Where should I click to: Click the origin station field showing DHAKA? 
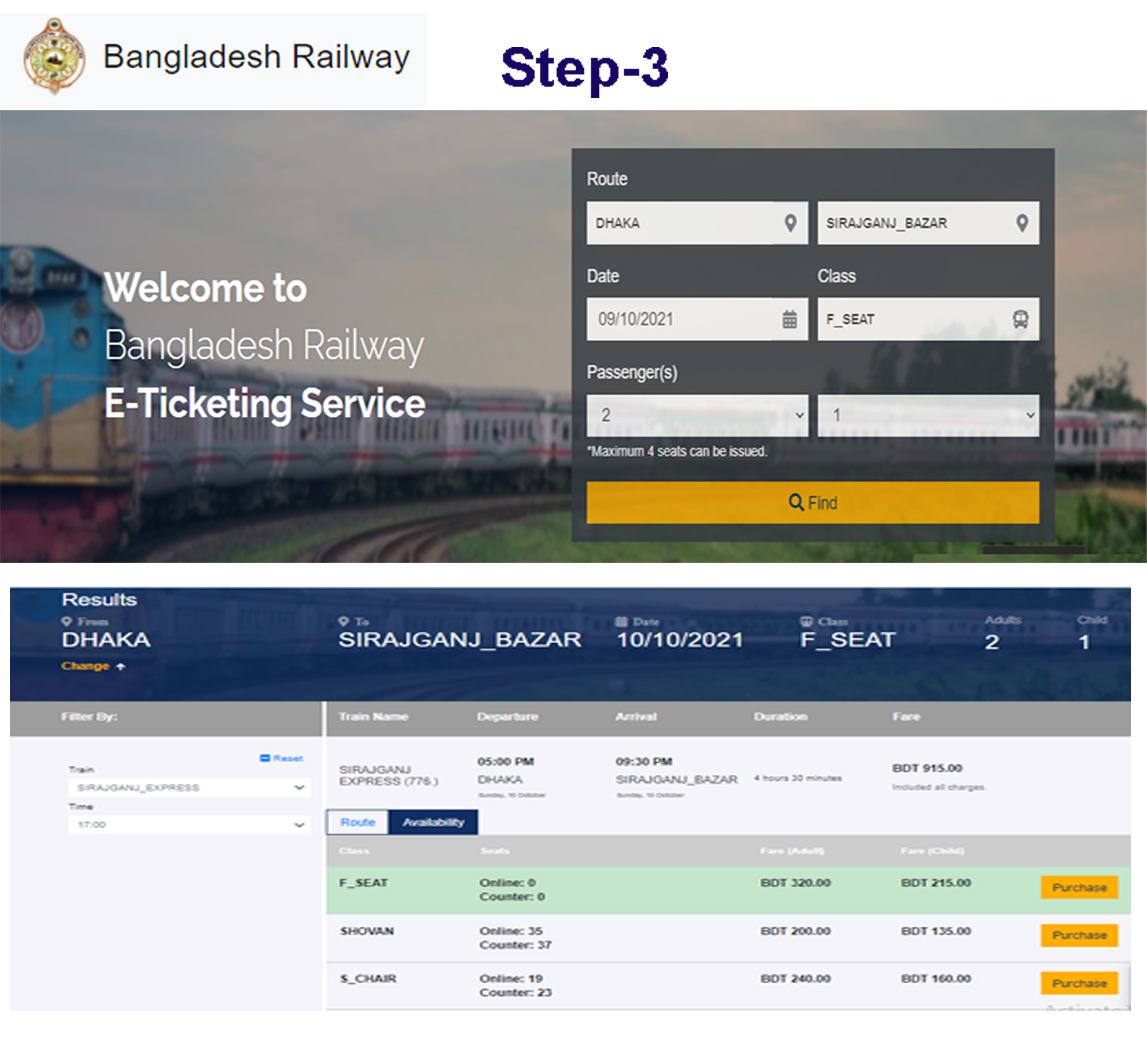(x=697, y=223)
